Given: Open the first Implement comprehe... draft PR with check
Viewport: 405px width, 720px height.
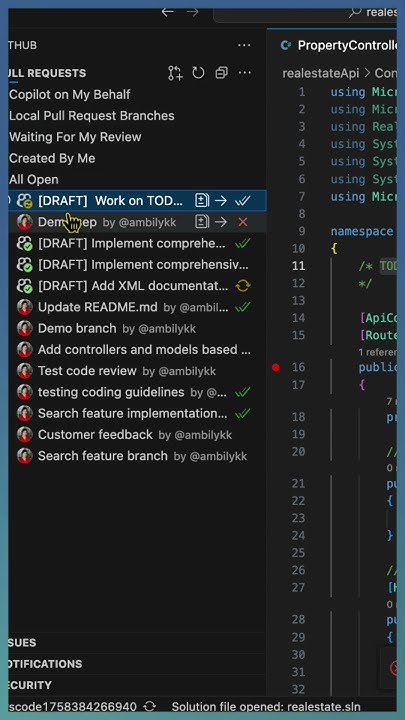Looking at the screenshot, I should [137, 243].
